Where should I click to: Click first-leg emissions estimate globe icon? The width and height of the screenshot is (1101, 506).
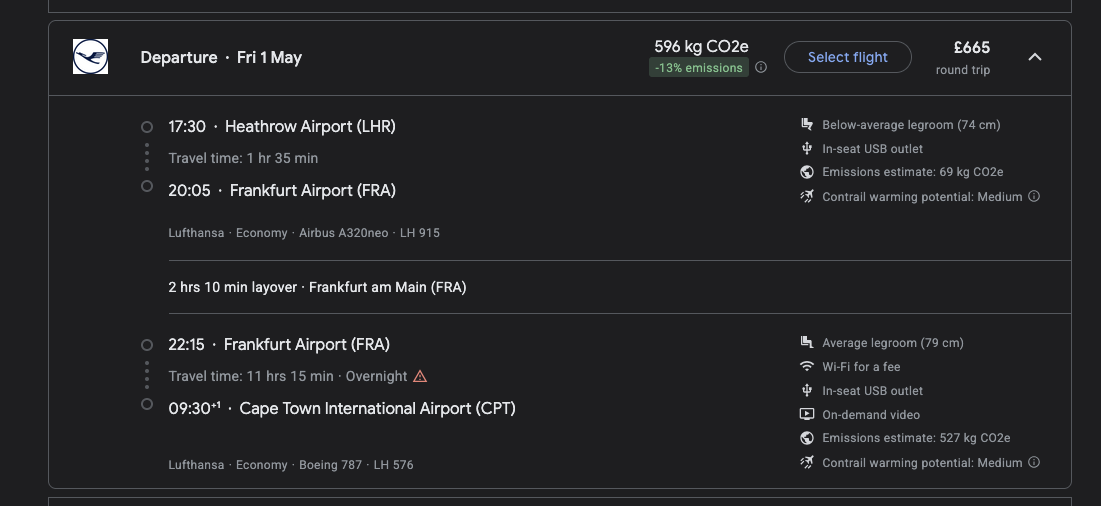[x=807, y=172]
